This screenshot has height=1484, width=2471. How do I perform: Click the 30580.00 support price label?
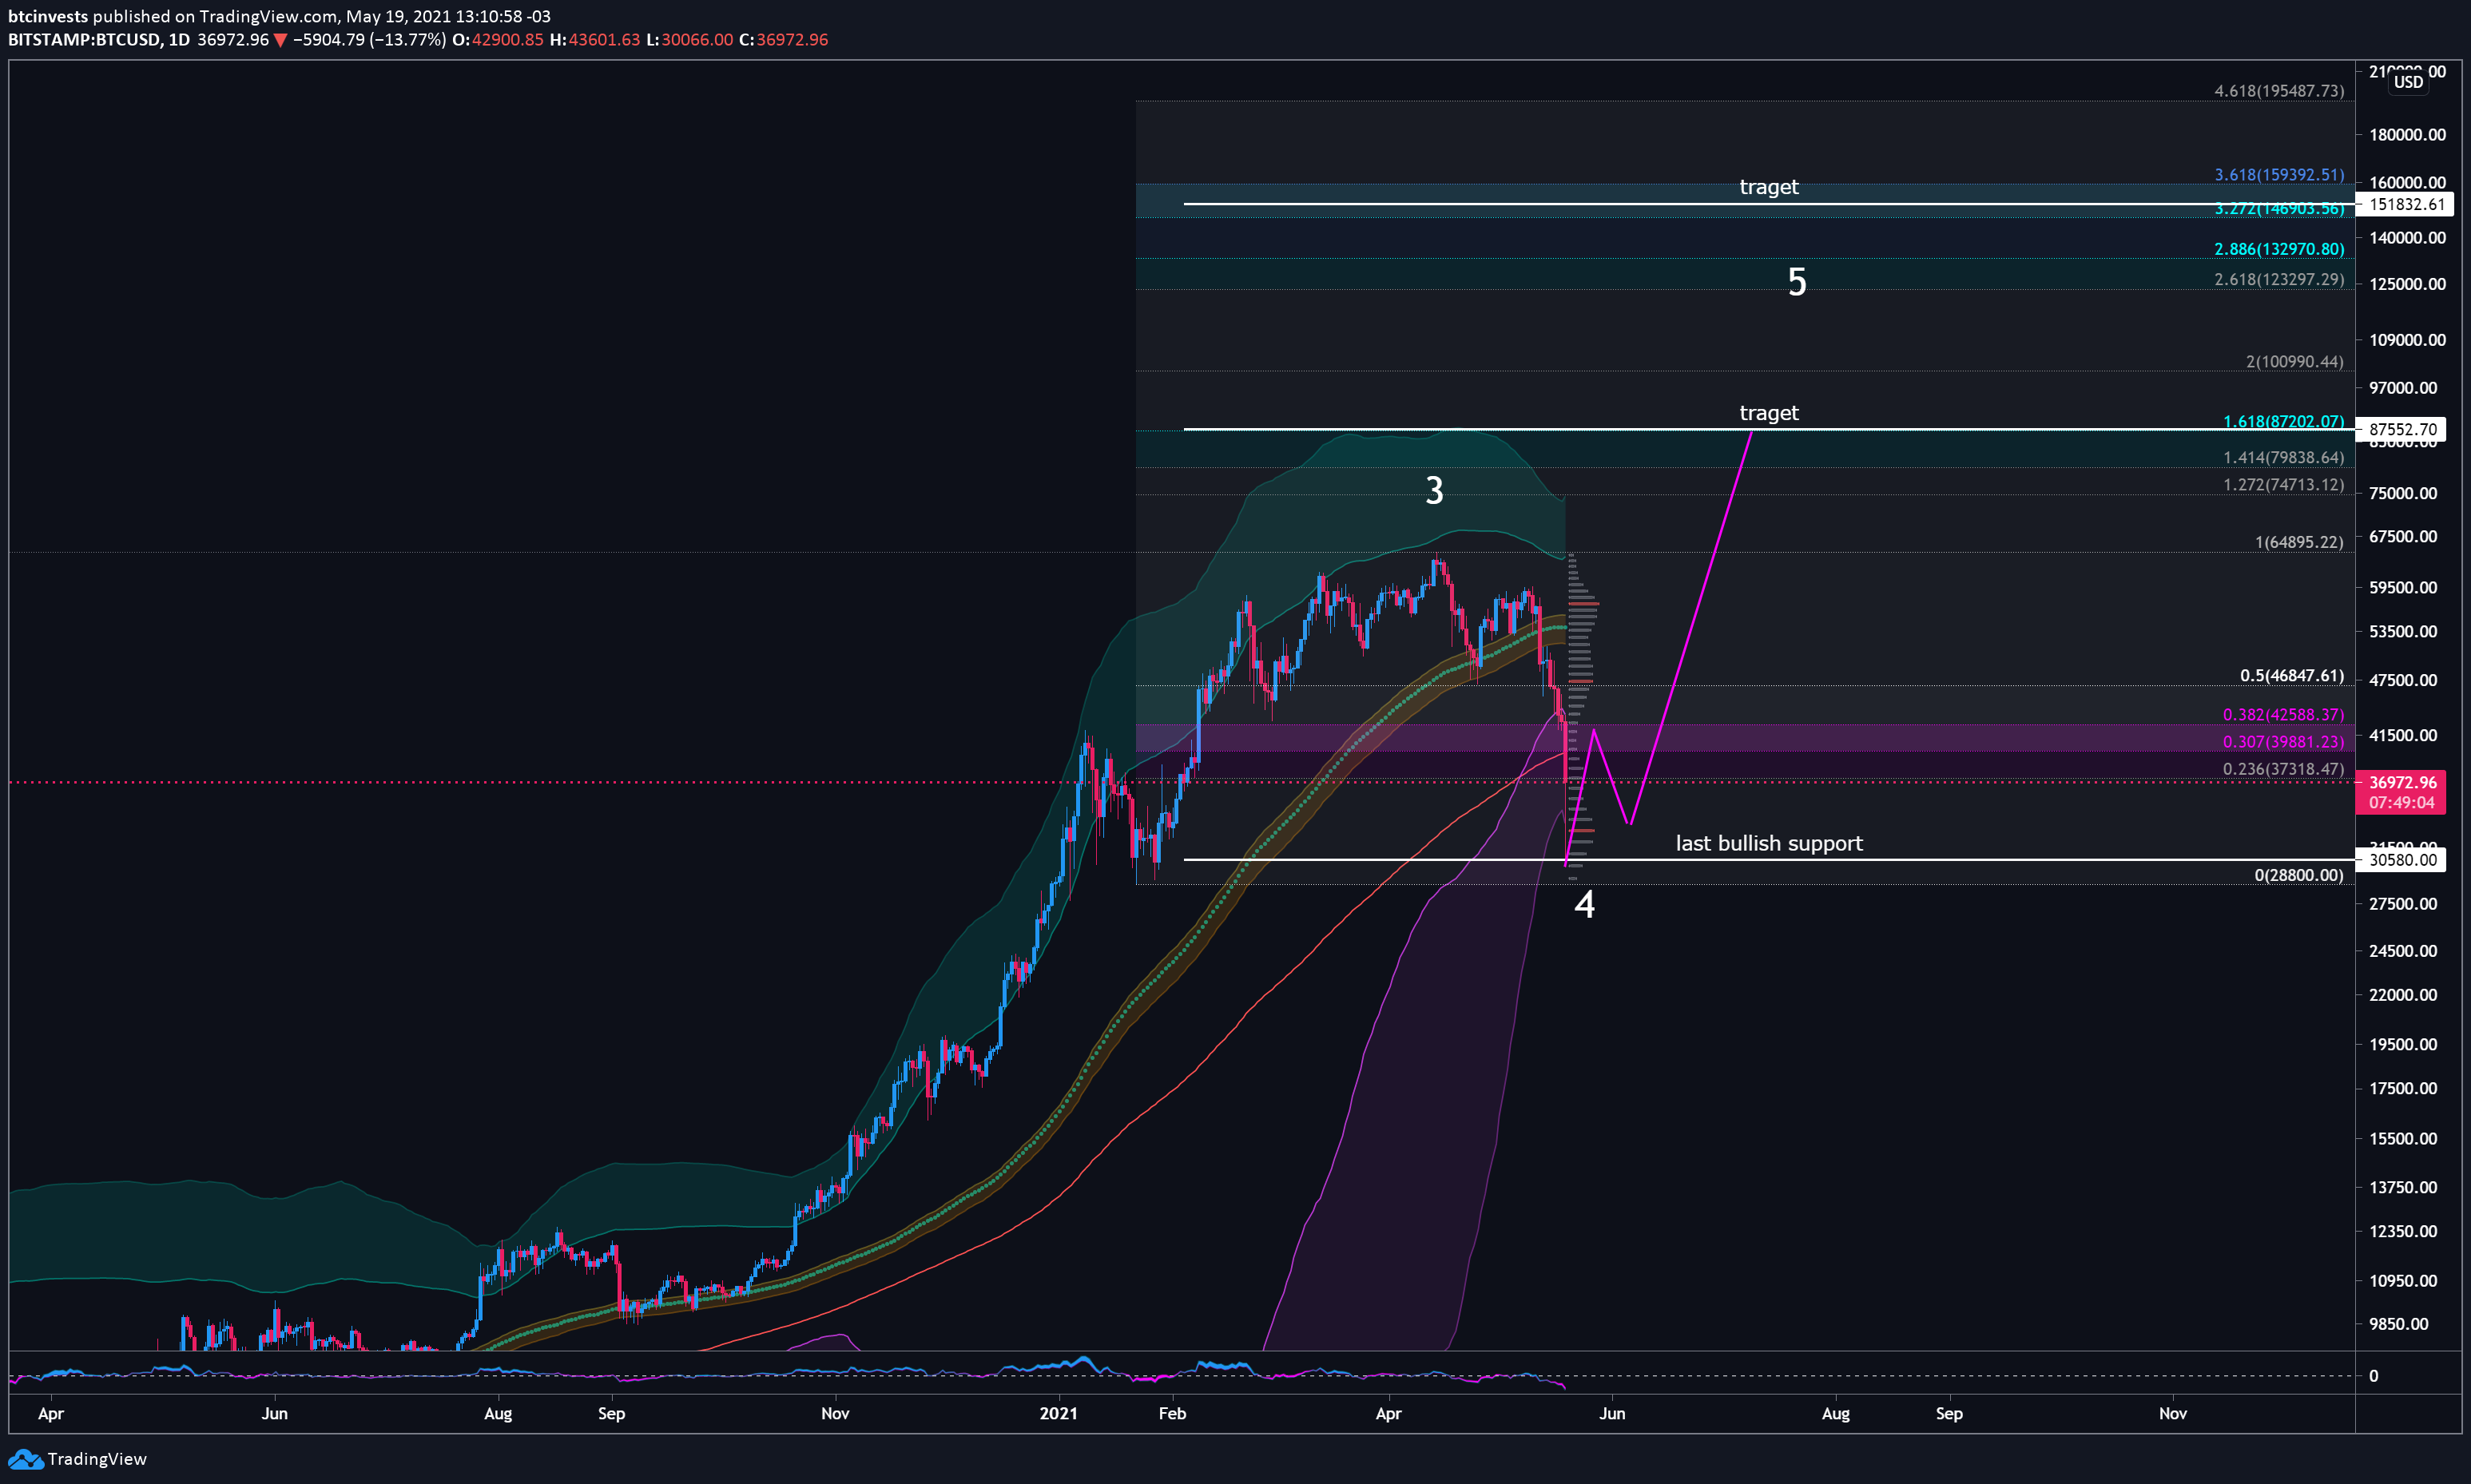[2401, 860]
